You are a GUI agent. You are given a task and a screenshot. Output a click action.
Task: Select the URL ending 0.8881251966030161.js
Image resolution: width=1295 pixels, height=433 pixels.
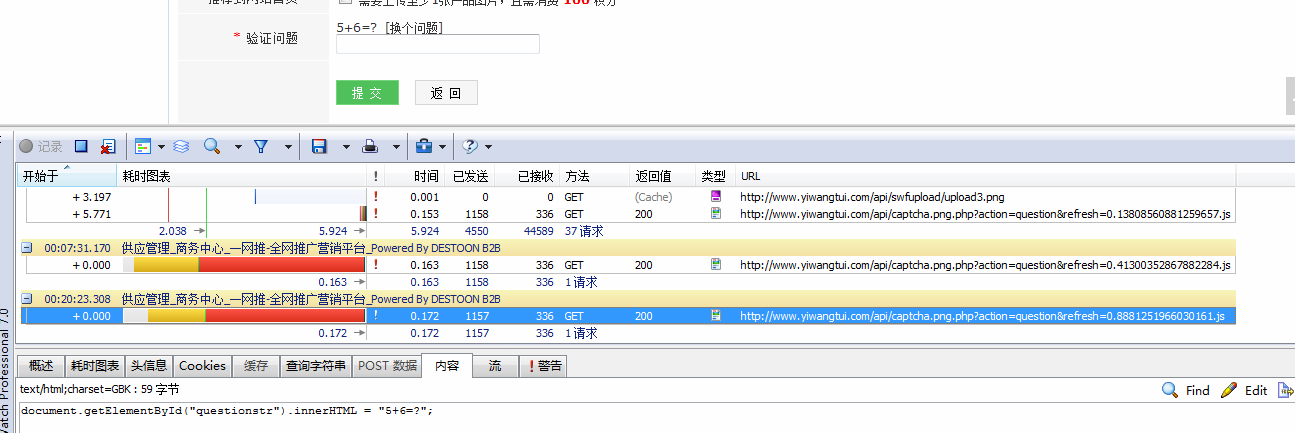pos(982,316)
